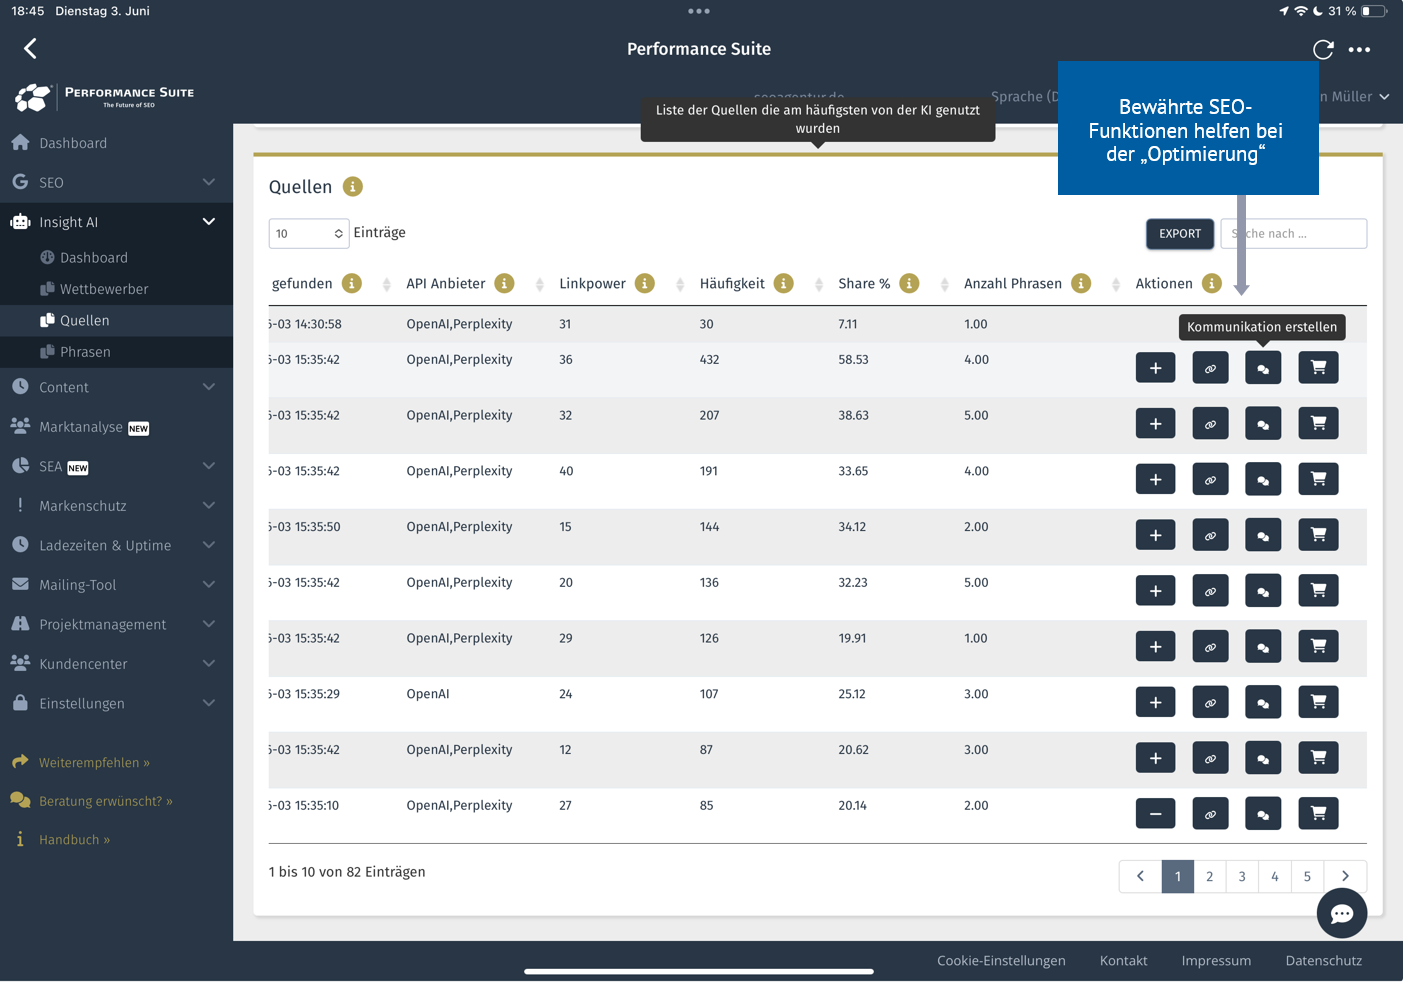This screenshot has width=1403, height=982.
Task: Show info for Aktionen column
Action: coord(1212,283)
